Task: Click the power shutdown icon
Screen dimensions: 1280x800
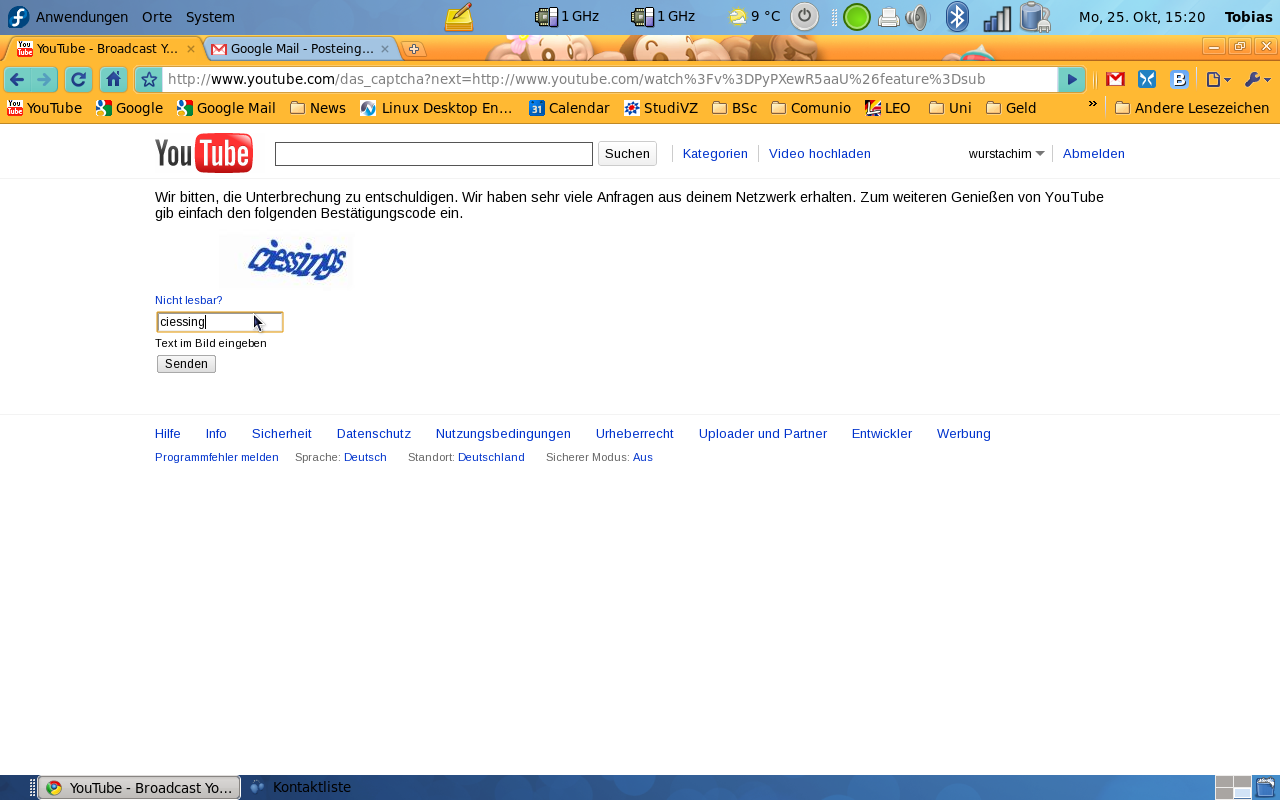Action: pyautogui.click(x=805, y=16)
